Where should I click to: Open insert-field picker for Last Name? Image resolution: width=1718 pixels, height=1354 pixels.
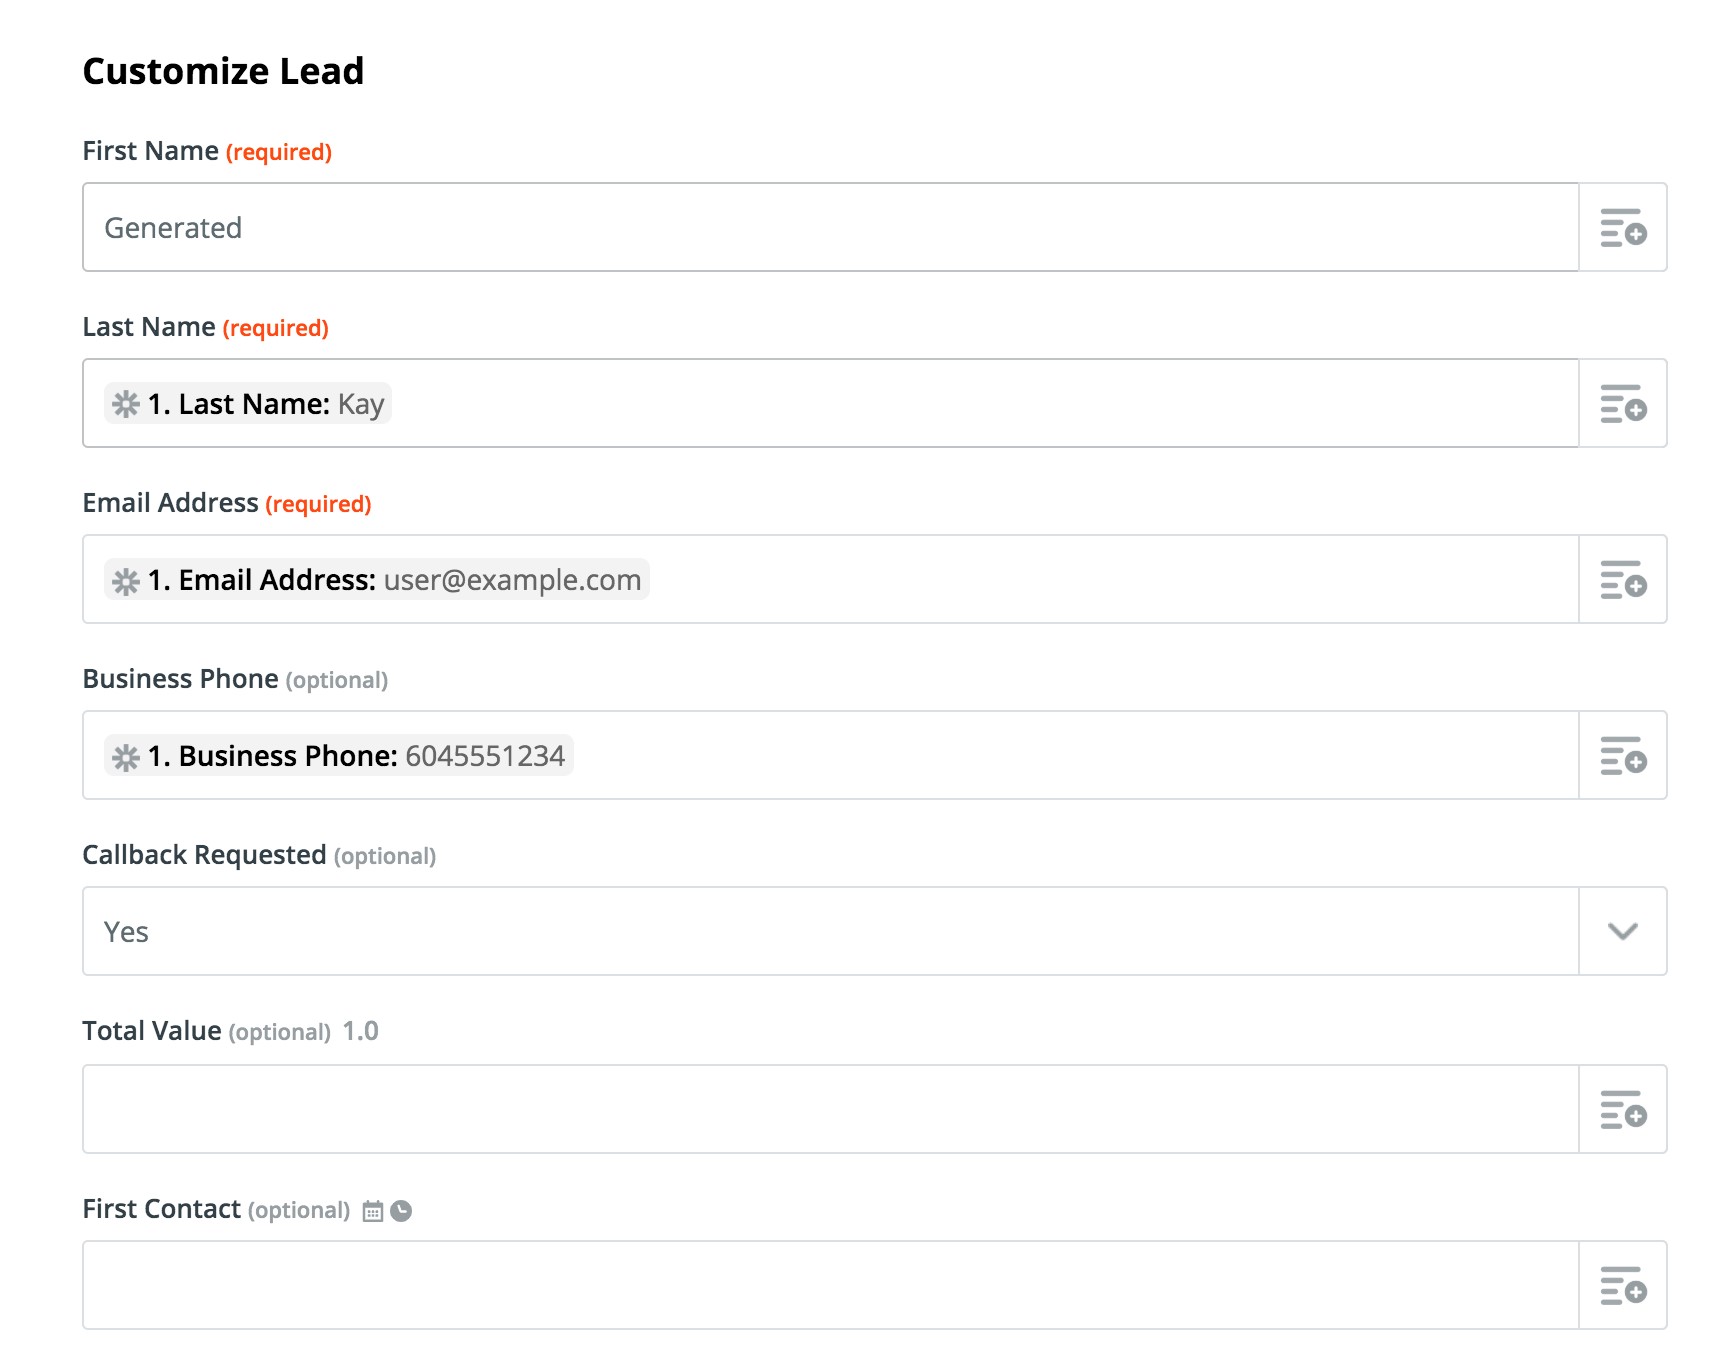point(1622,404)
